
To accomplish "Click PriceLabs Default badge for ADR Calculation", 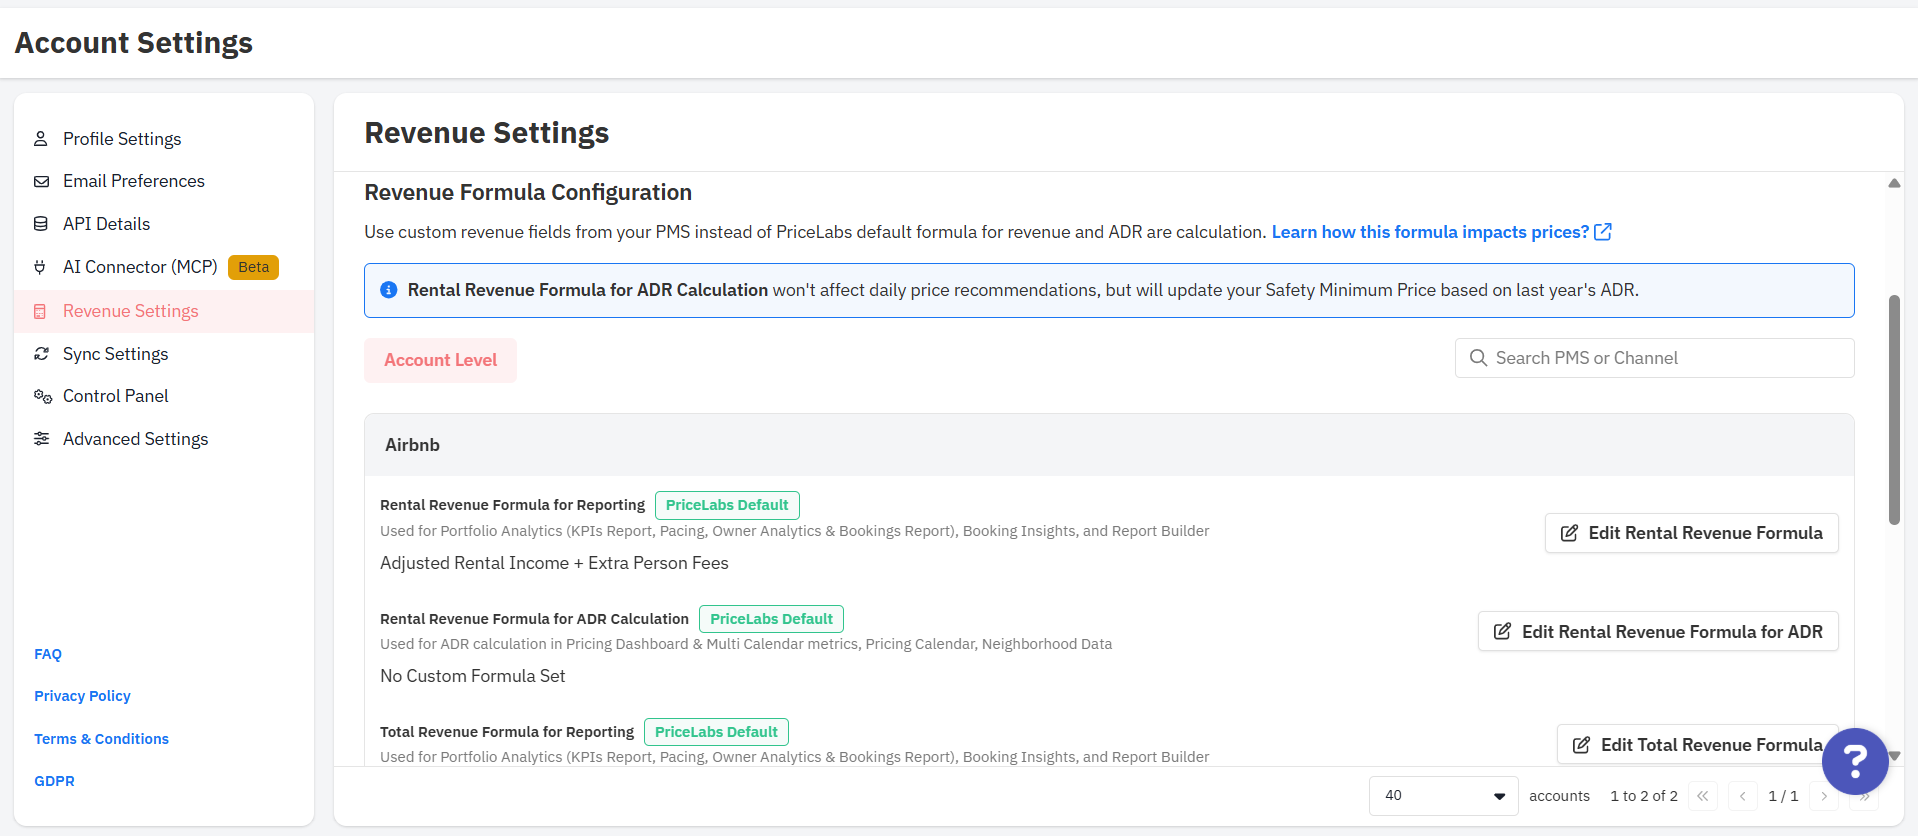I will (x=771, y=619).
